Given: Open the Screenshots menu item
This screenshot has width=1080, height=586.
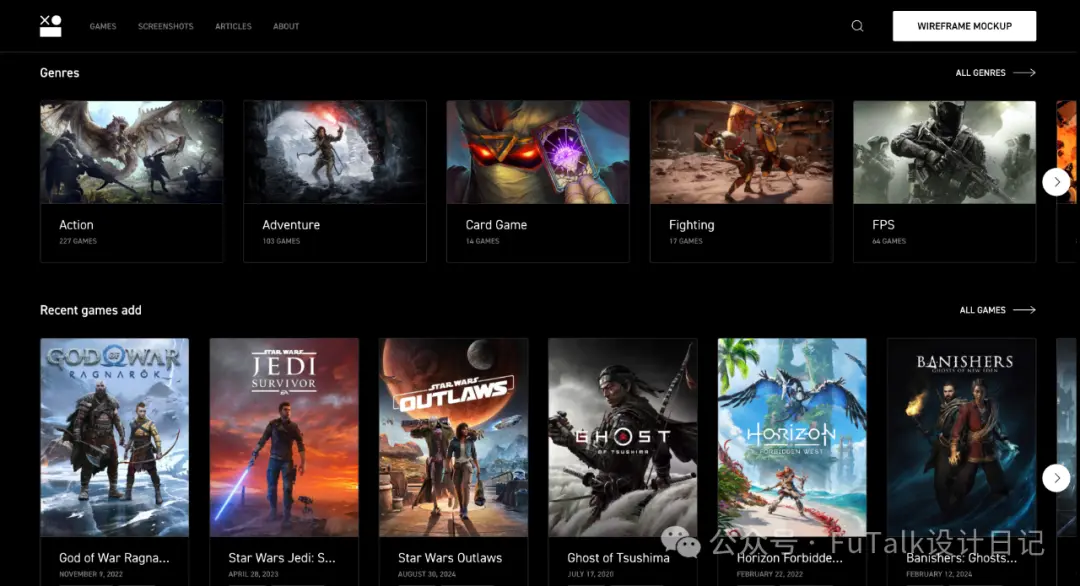Looking at the screenshot, I should pos(165,26).
